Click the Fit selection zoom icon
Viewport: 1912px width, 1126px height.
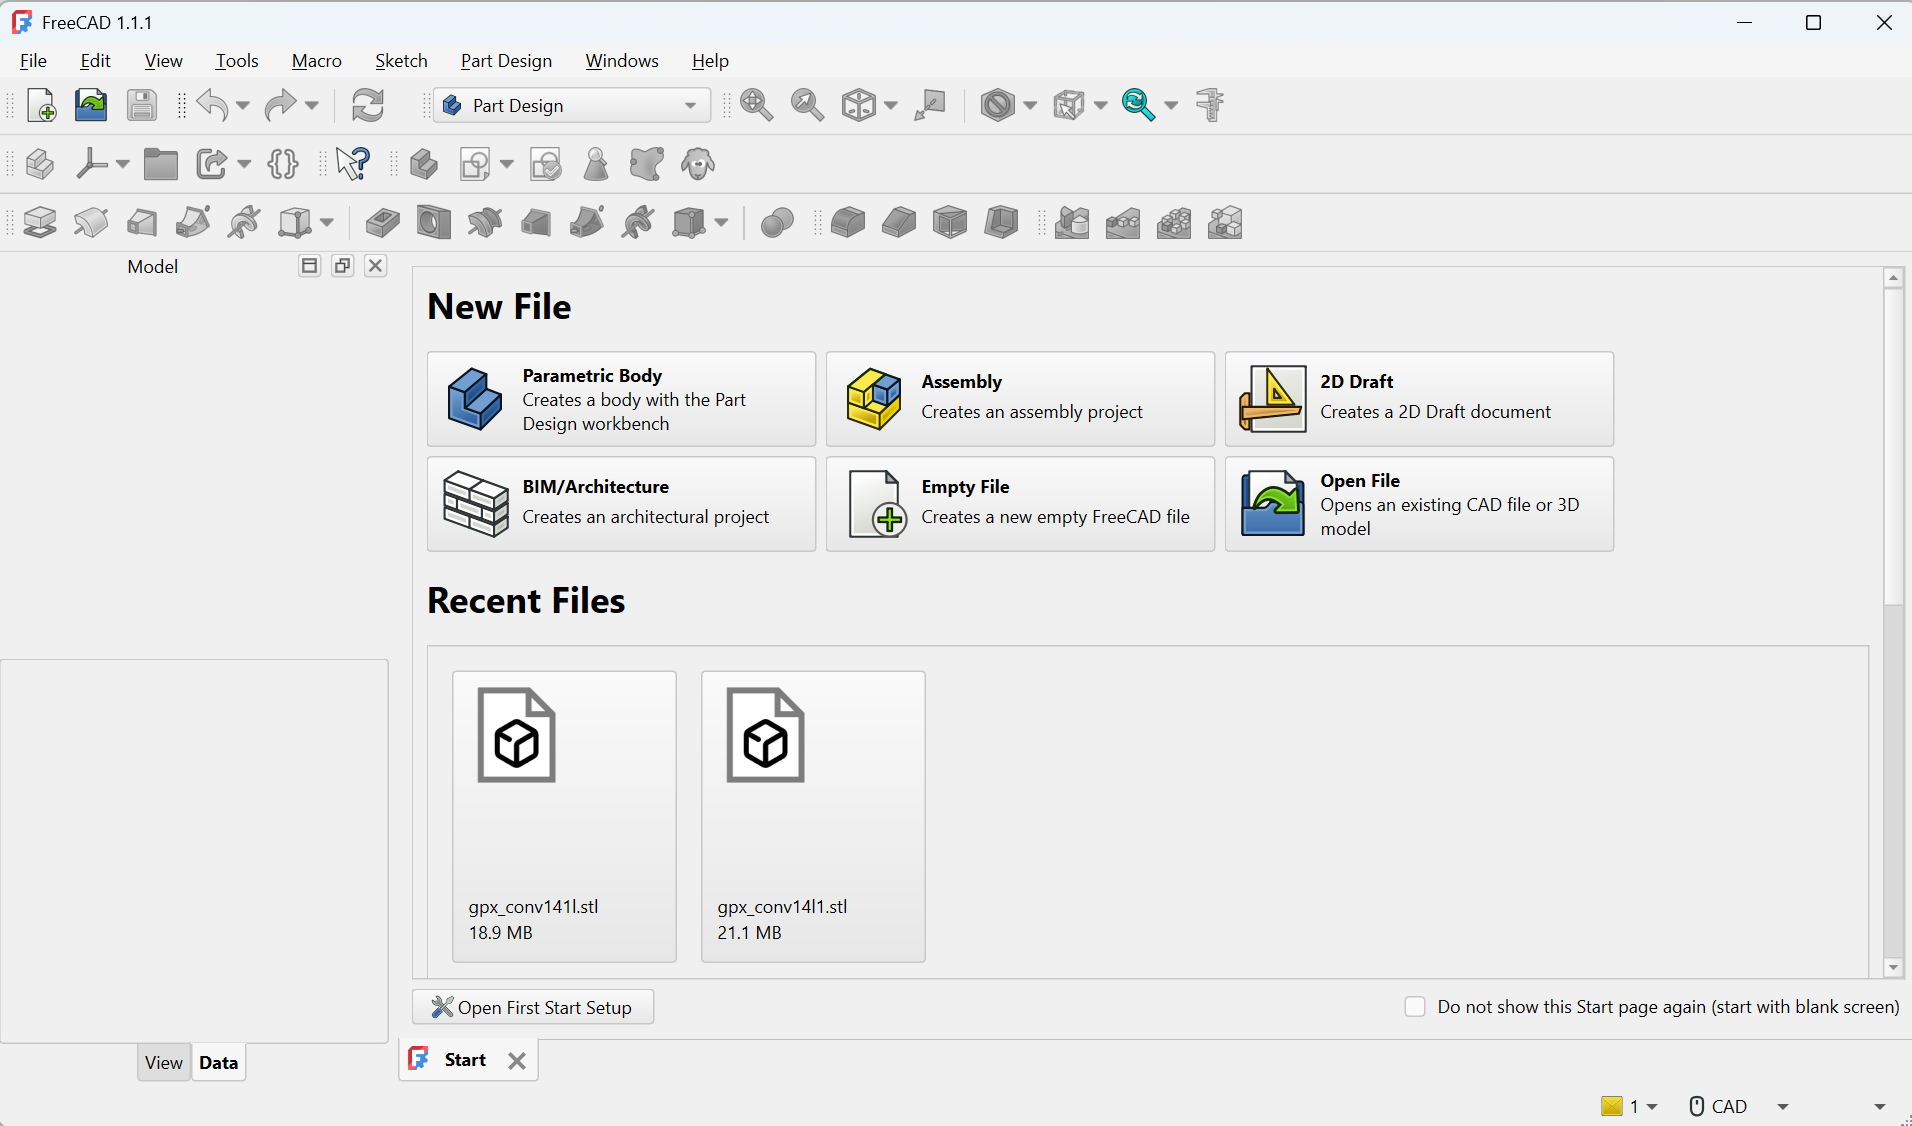807,105
